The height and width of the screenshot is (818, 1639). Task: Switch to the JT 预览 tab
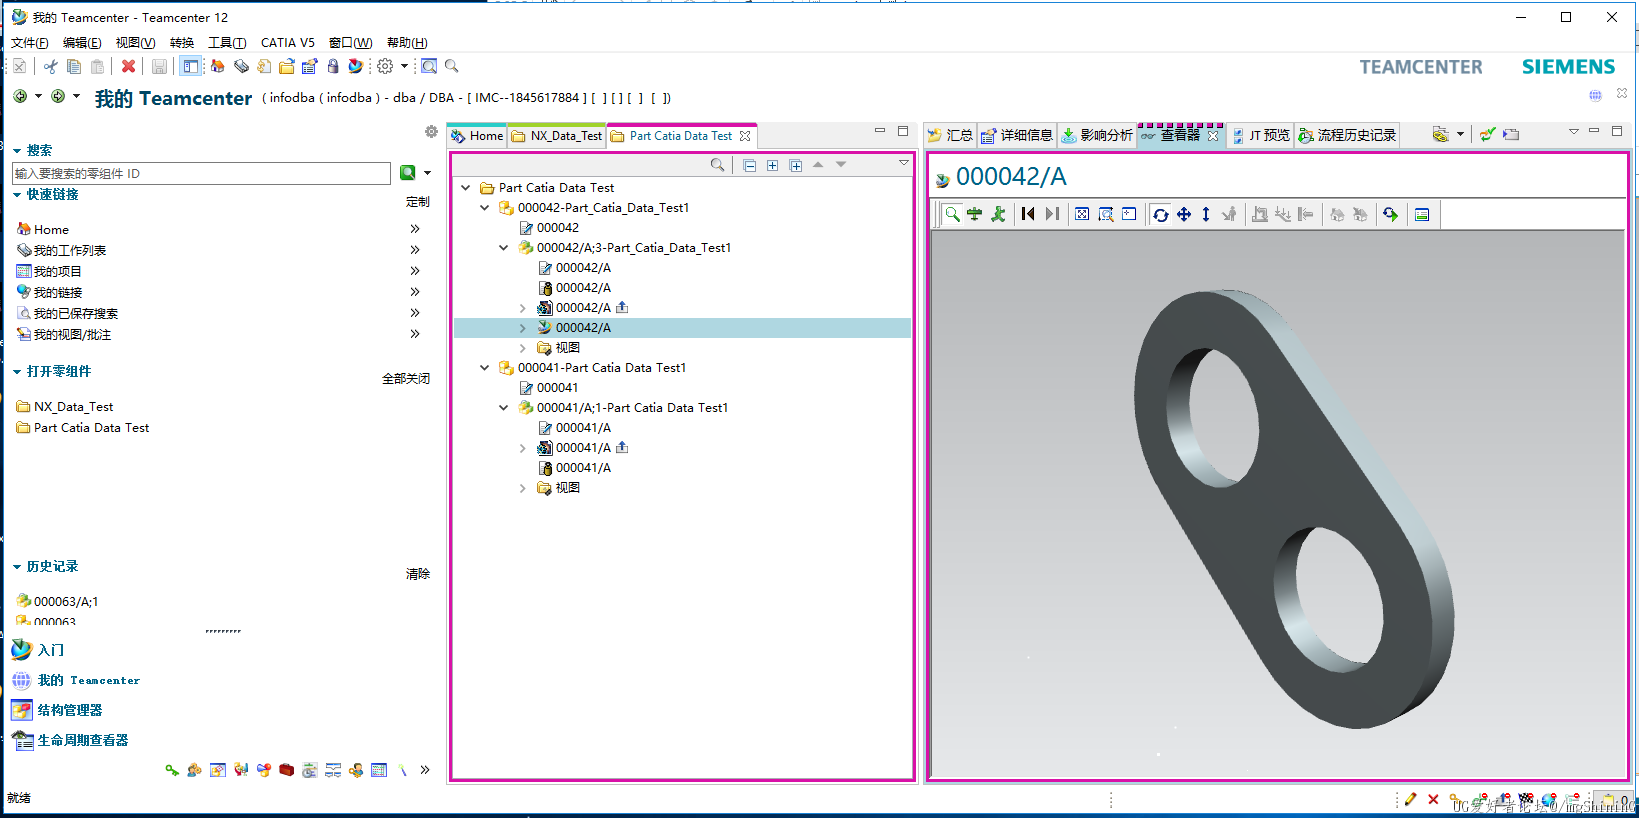click(x=1260, y=135)
